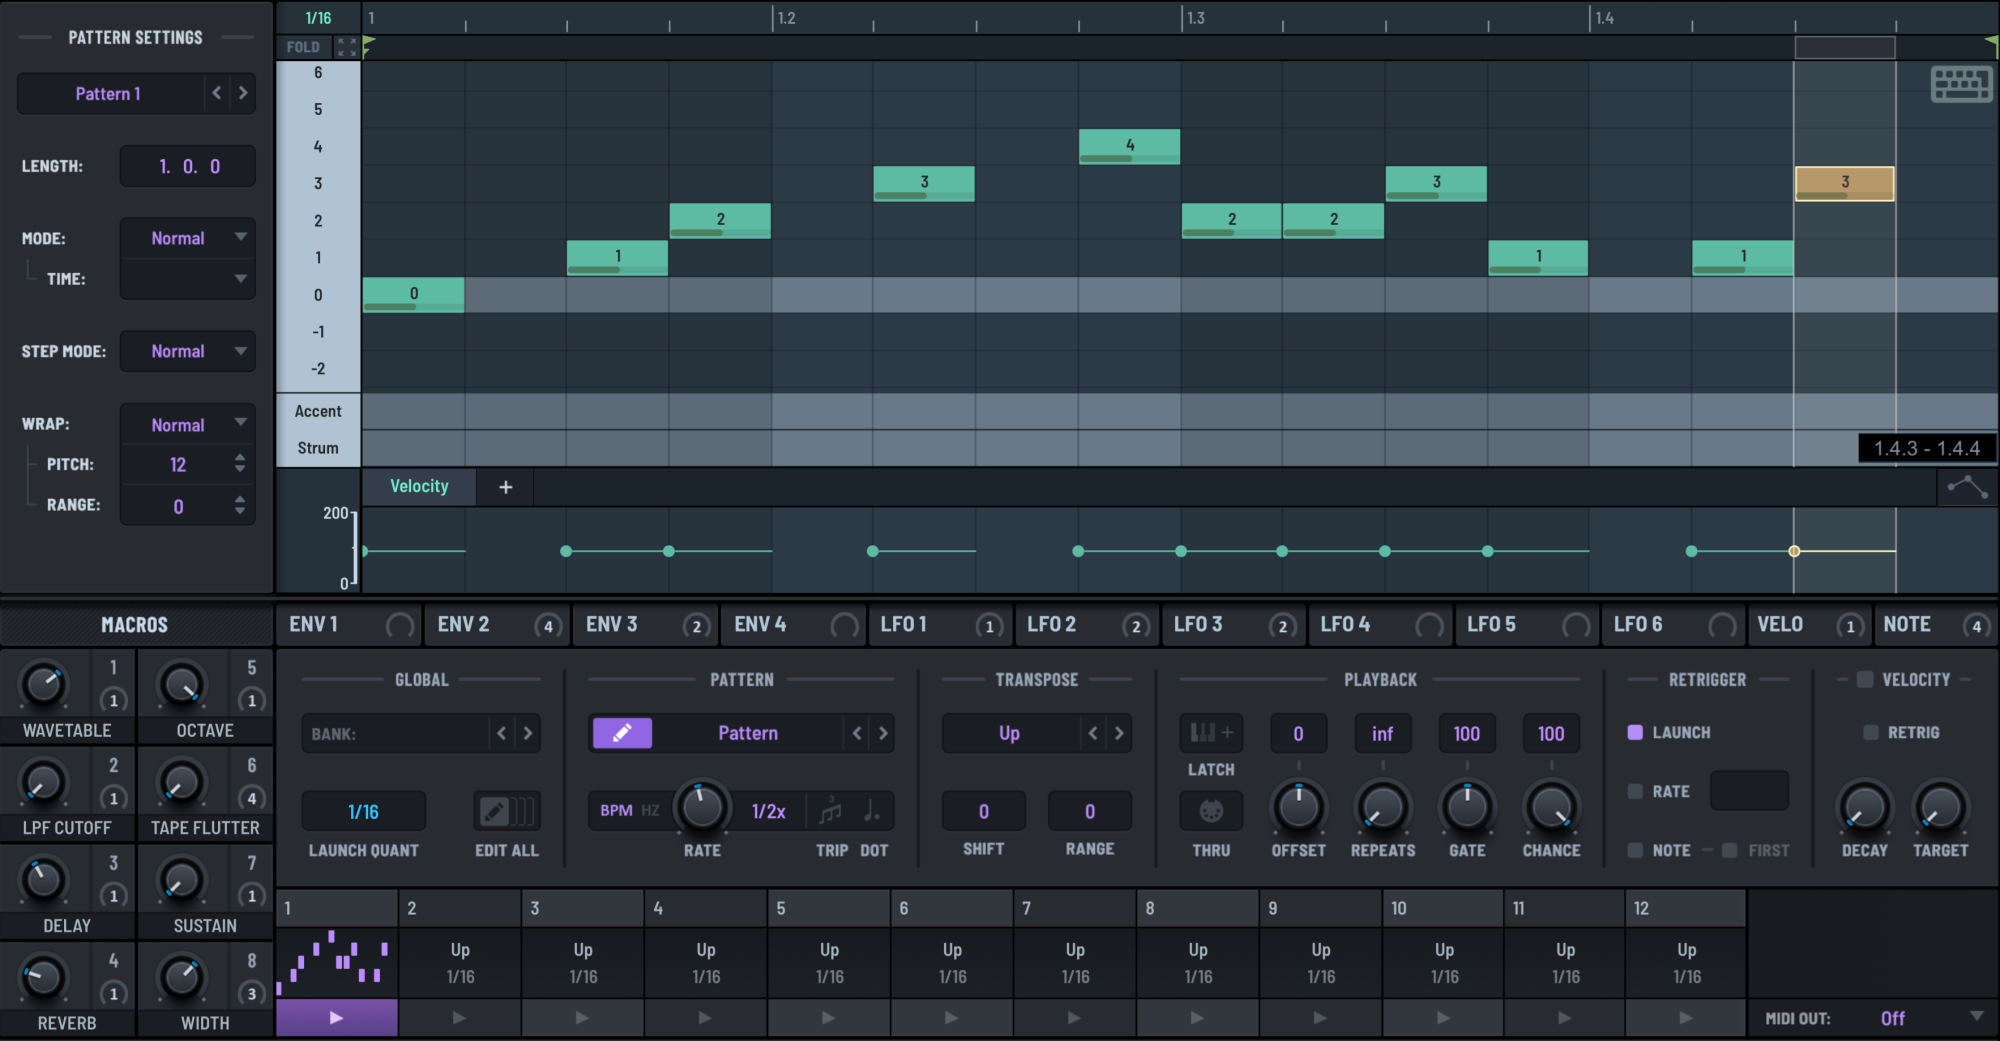Select the dotted note icon
This screenshot has width=2000, height=1041.
pyautogui.click(x=872, y=811)
